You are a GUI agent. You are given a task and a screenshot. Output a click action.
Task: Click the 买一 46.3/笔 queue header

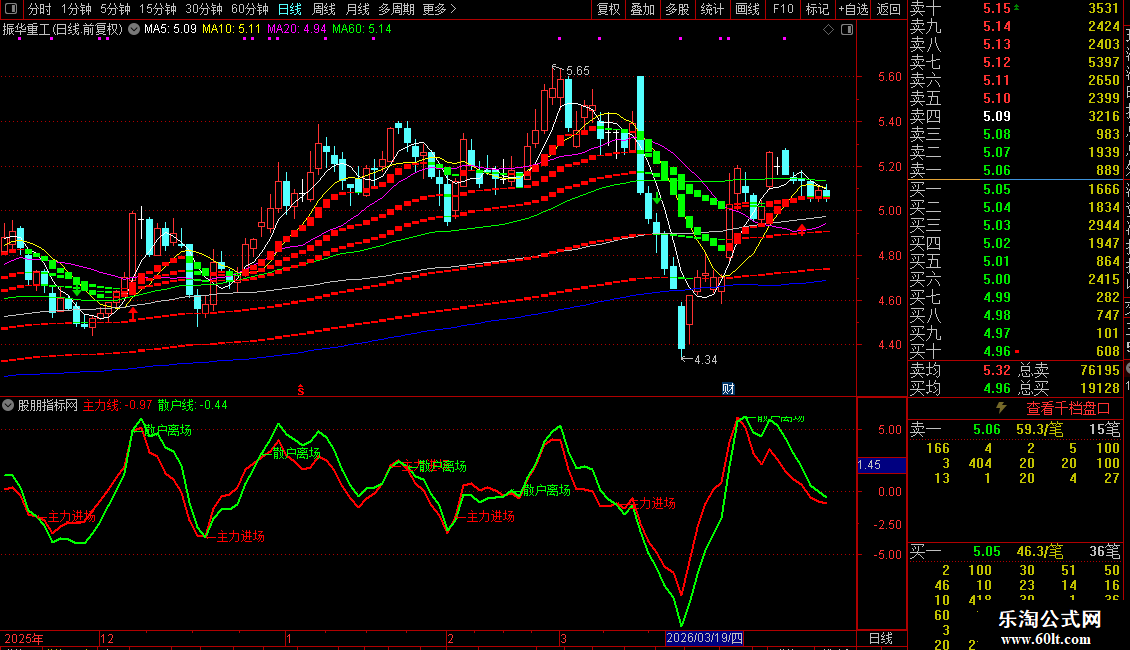tap(1015, 552)
